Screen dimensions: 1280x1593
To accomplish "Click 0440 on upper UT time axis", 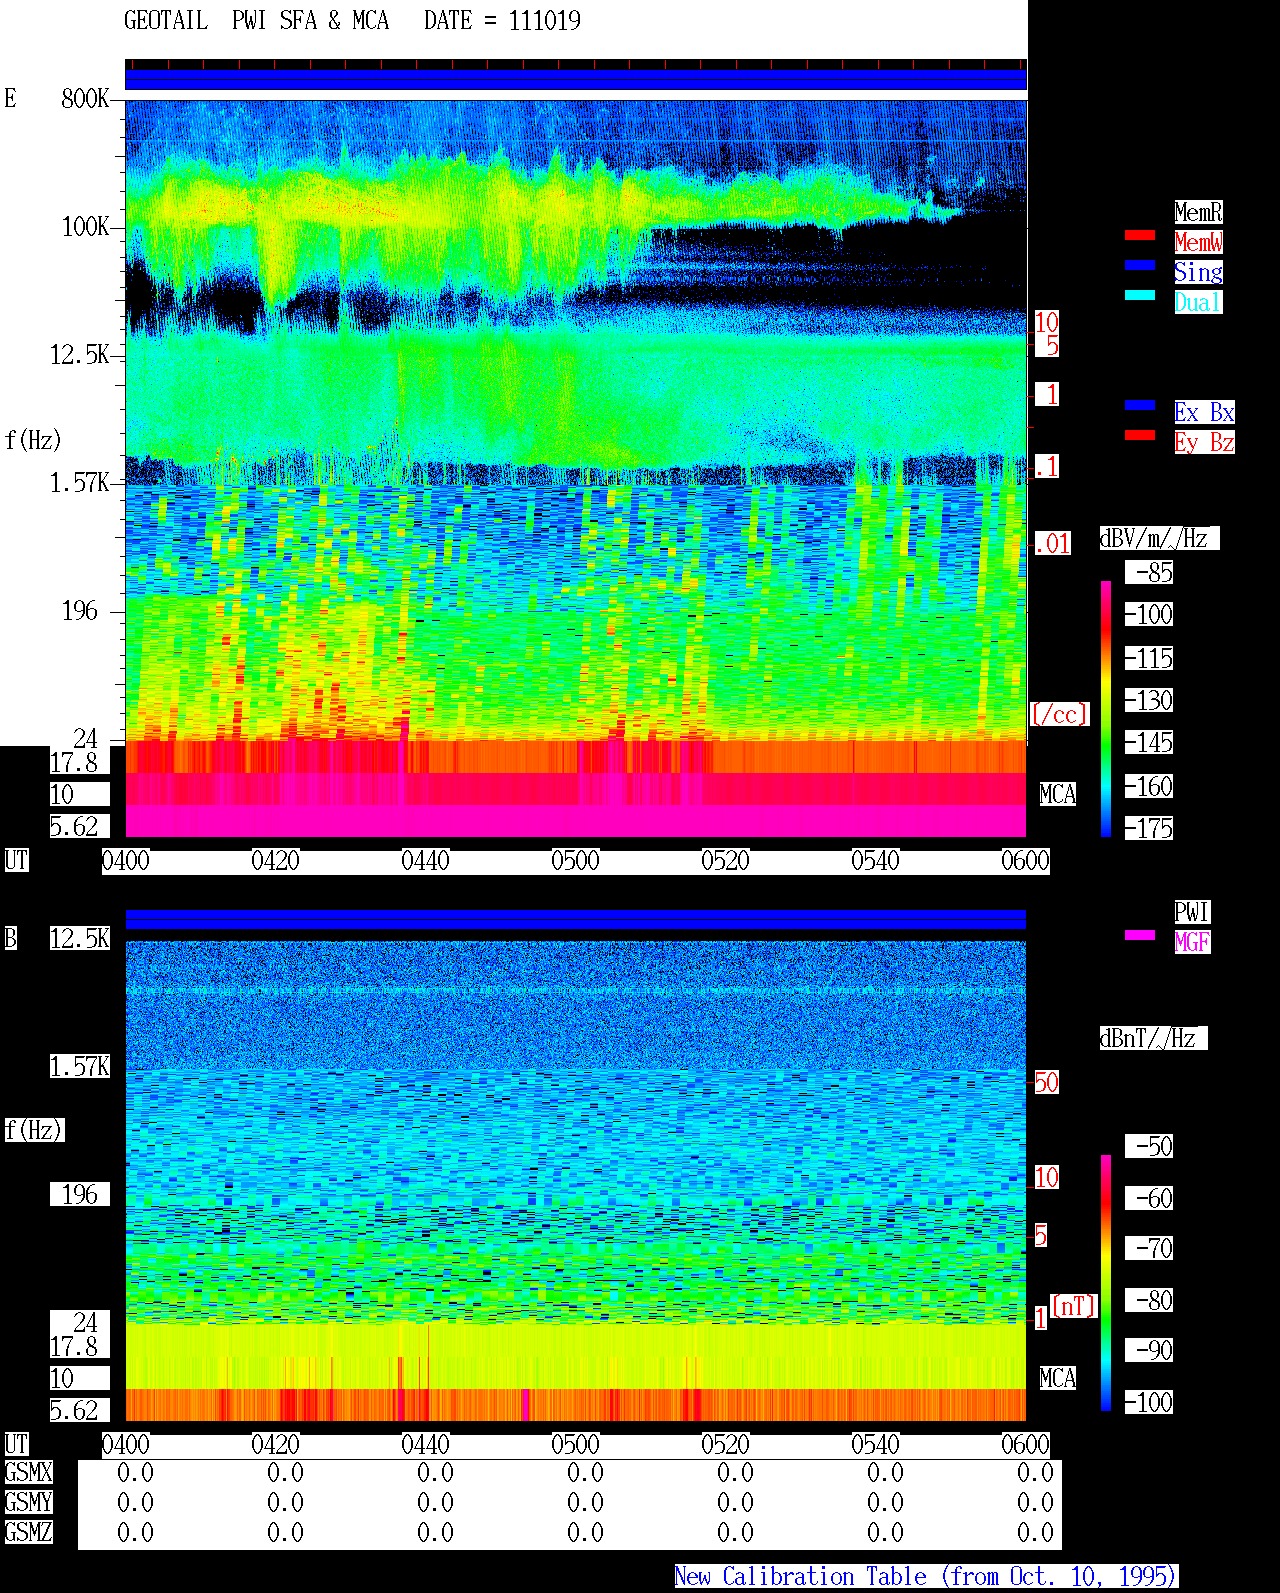I will point(425,860).
